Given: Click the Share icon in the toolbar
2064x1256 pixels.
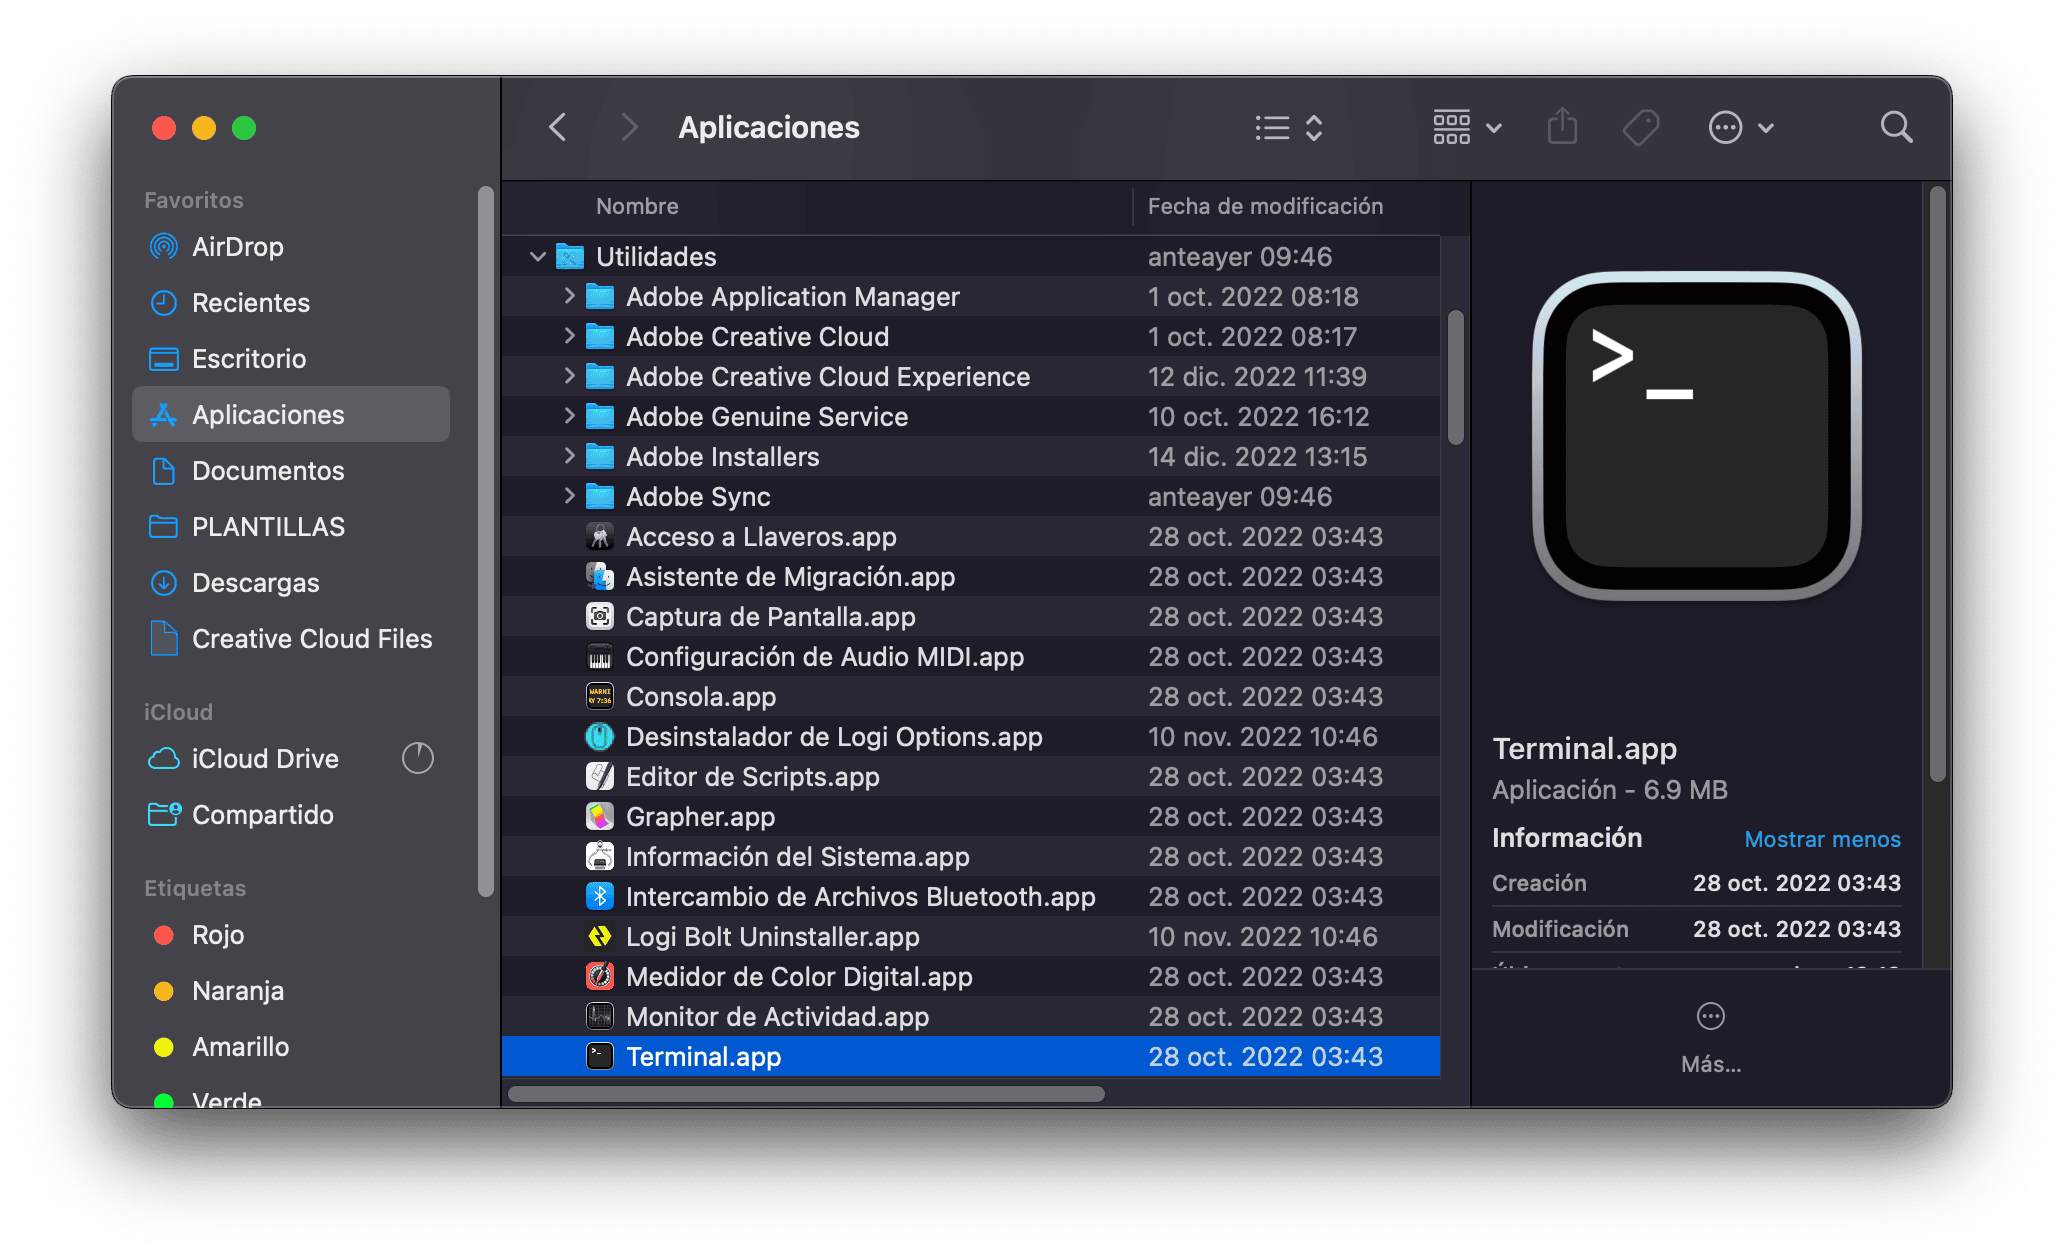Looking at the screenshot, I should 1562,127.
